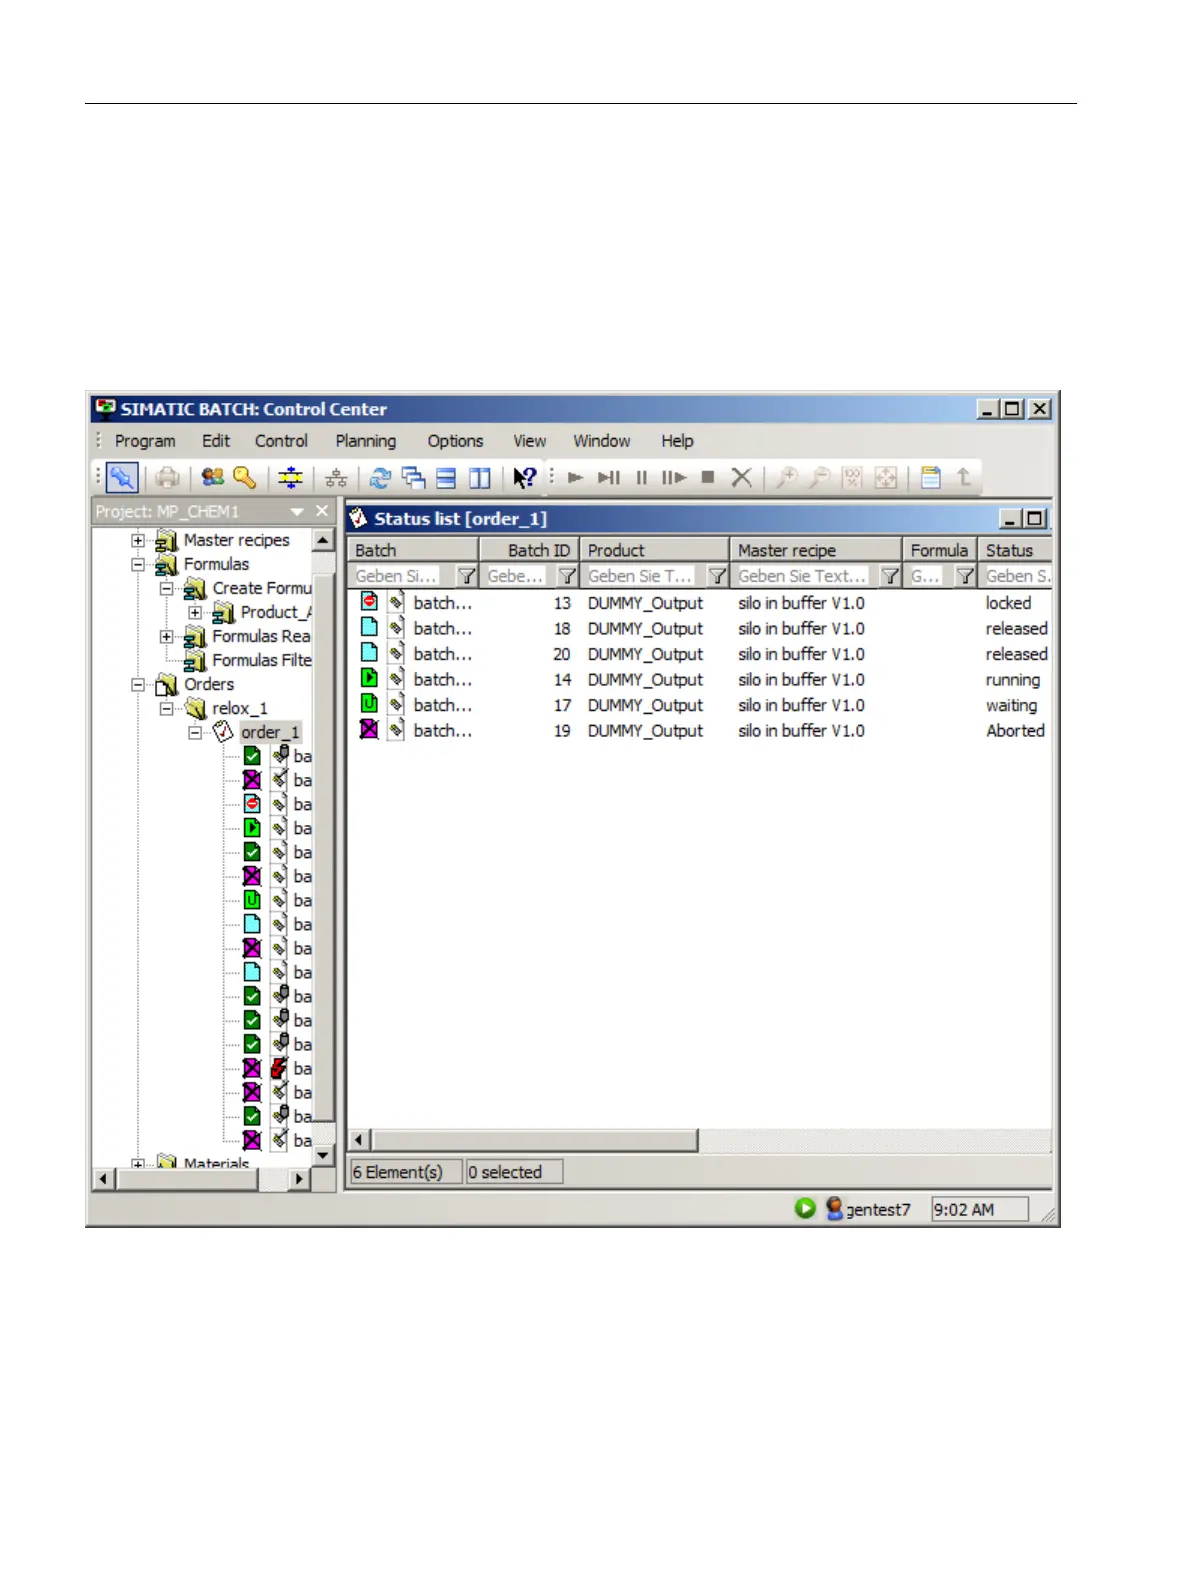Sort by the Status column header

click(1014, 550)
